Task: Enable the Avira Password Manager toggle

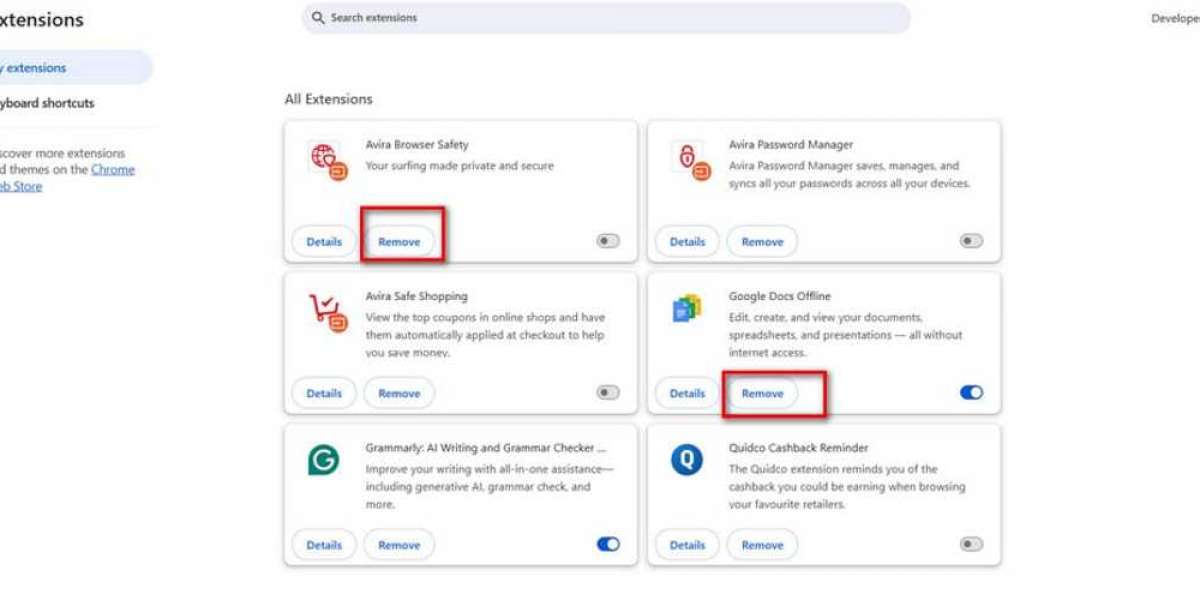Action: [971, 241]
